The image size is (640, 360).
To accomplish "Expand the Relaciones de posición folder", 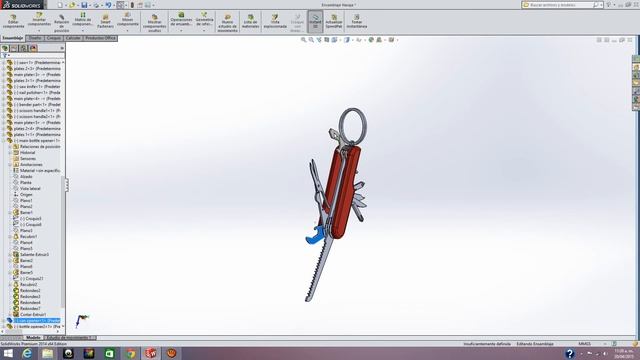I will tap(11, 147).
